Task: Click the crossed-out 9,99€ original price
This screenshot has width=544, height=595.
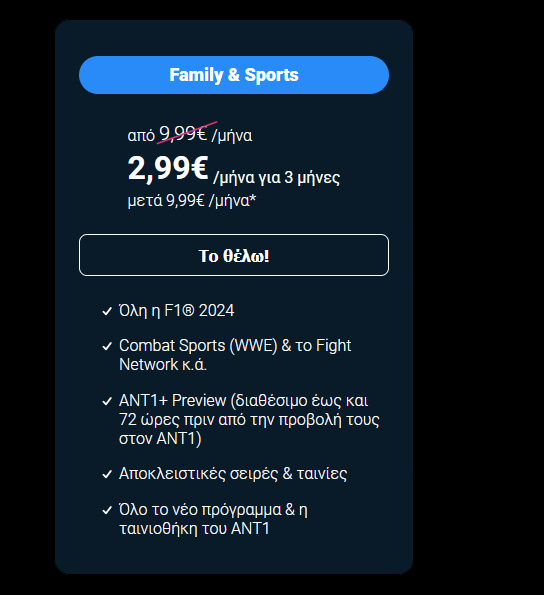Action: tap(183, 134)
